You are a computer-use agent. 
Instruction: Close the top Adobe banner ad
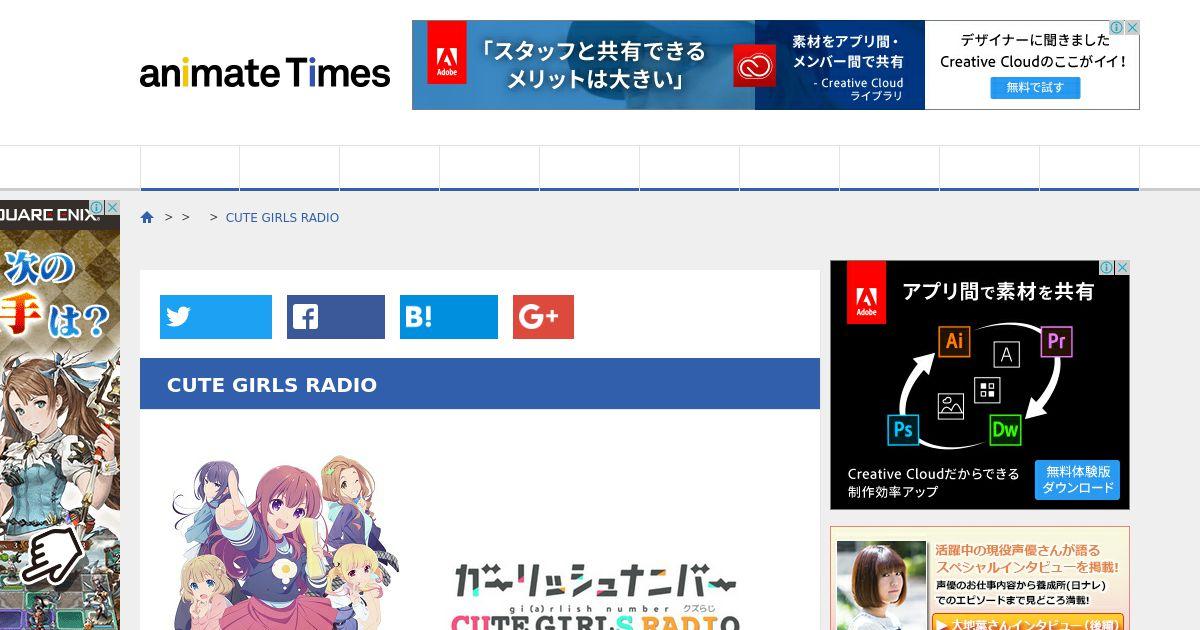pos(1132,28)
